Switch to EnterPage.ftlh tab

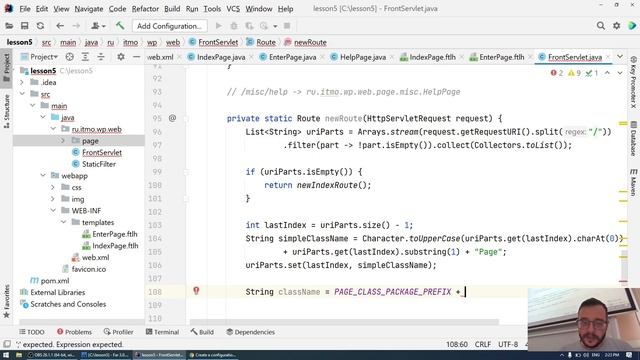coord(501,57)
